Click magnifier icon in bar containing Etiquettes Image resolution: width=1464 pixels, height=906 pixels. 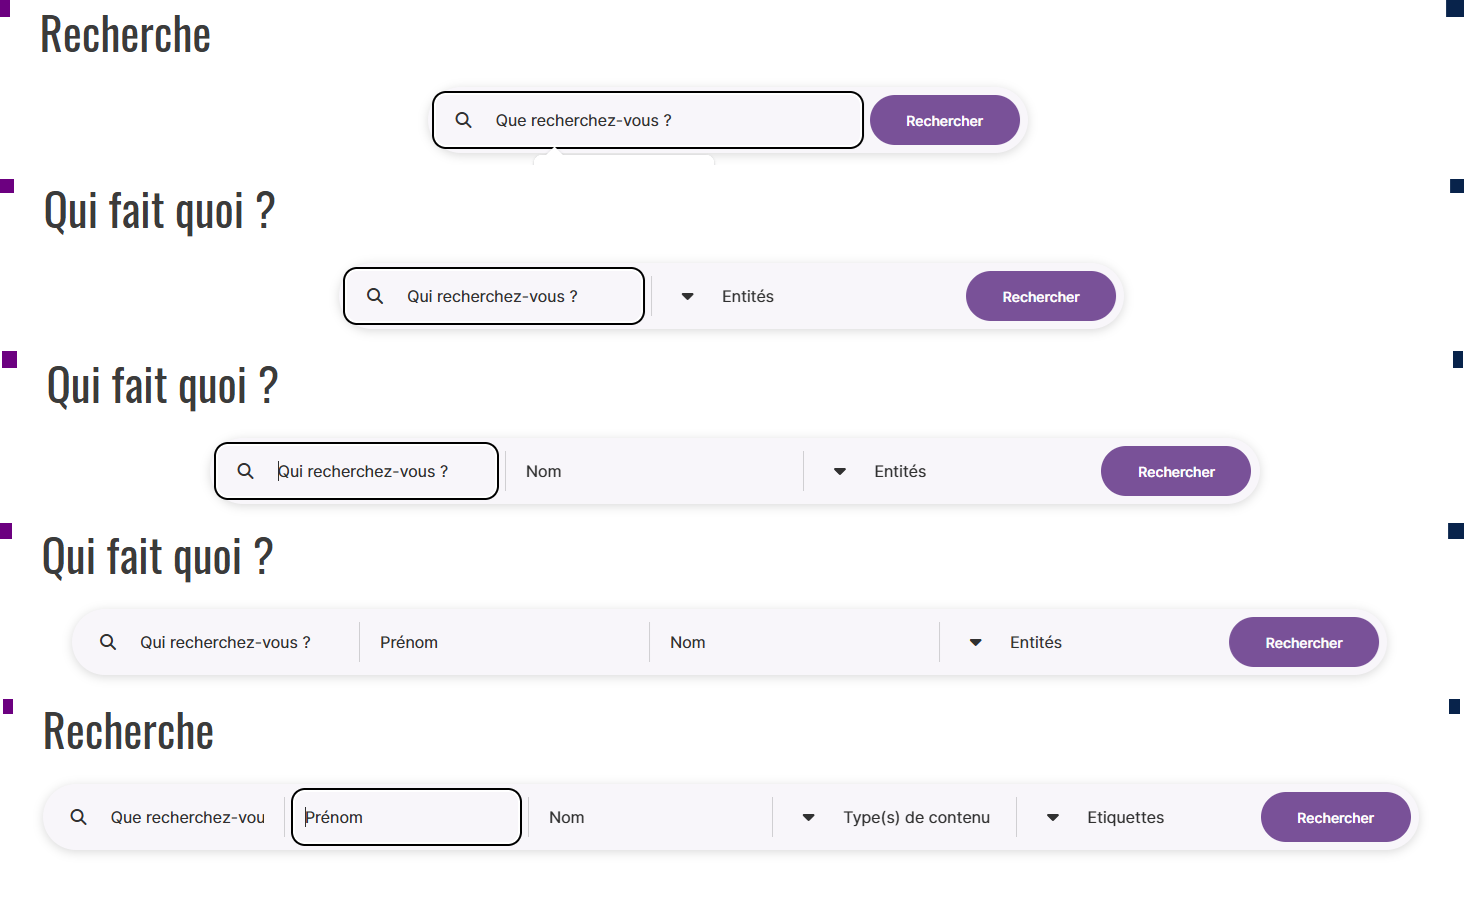tap(78, 817)
